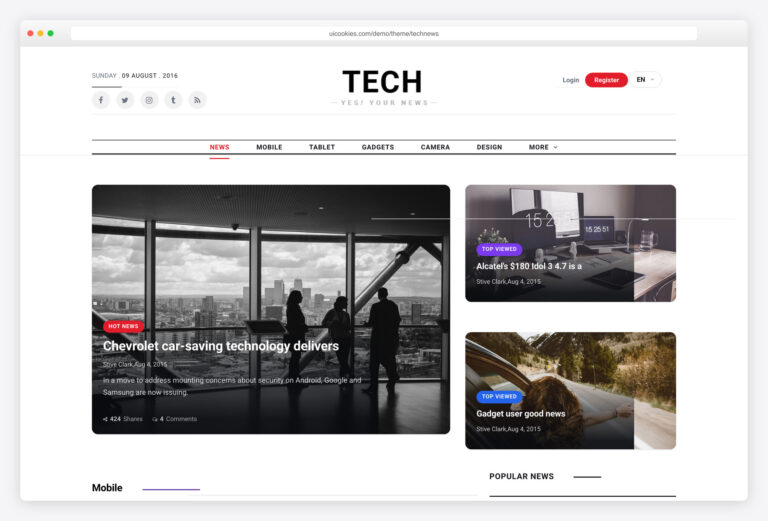Image resolution: width=768 pixels, height=521 pixels.
Task: Click the Login link
Action: tap(570, 80)
